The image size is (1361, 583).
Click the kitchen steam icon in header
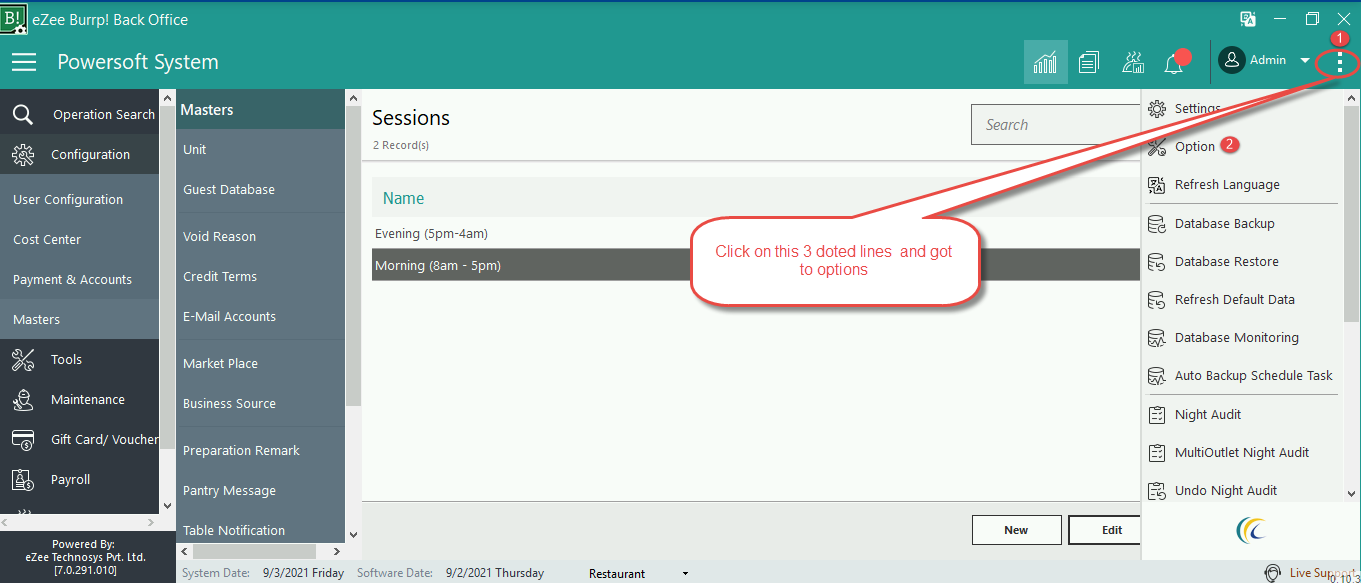(x=1133, y=62)
